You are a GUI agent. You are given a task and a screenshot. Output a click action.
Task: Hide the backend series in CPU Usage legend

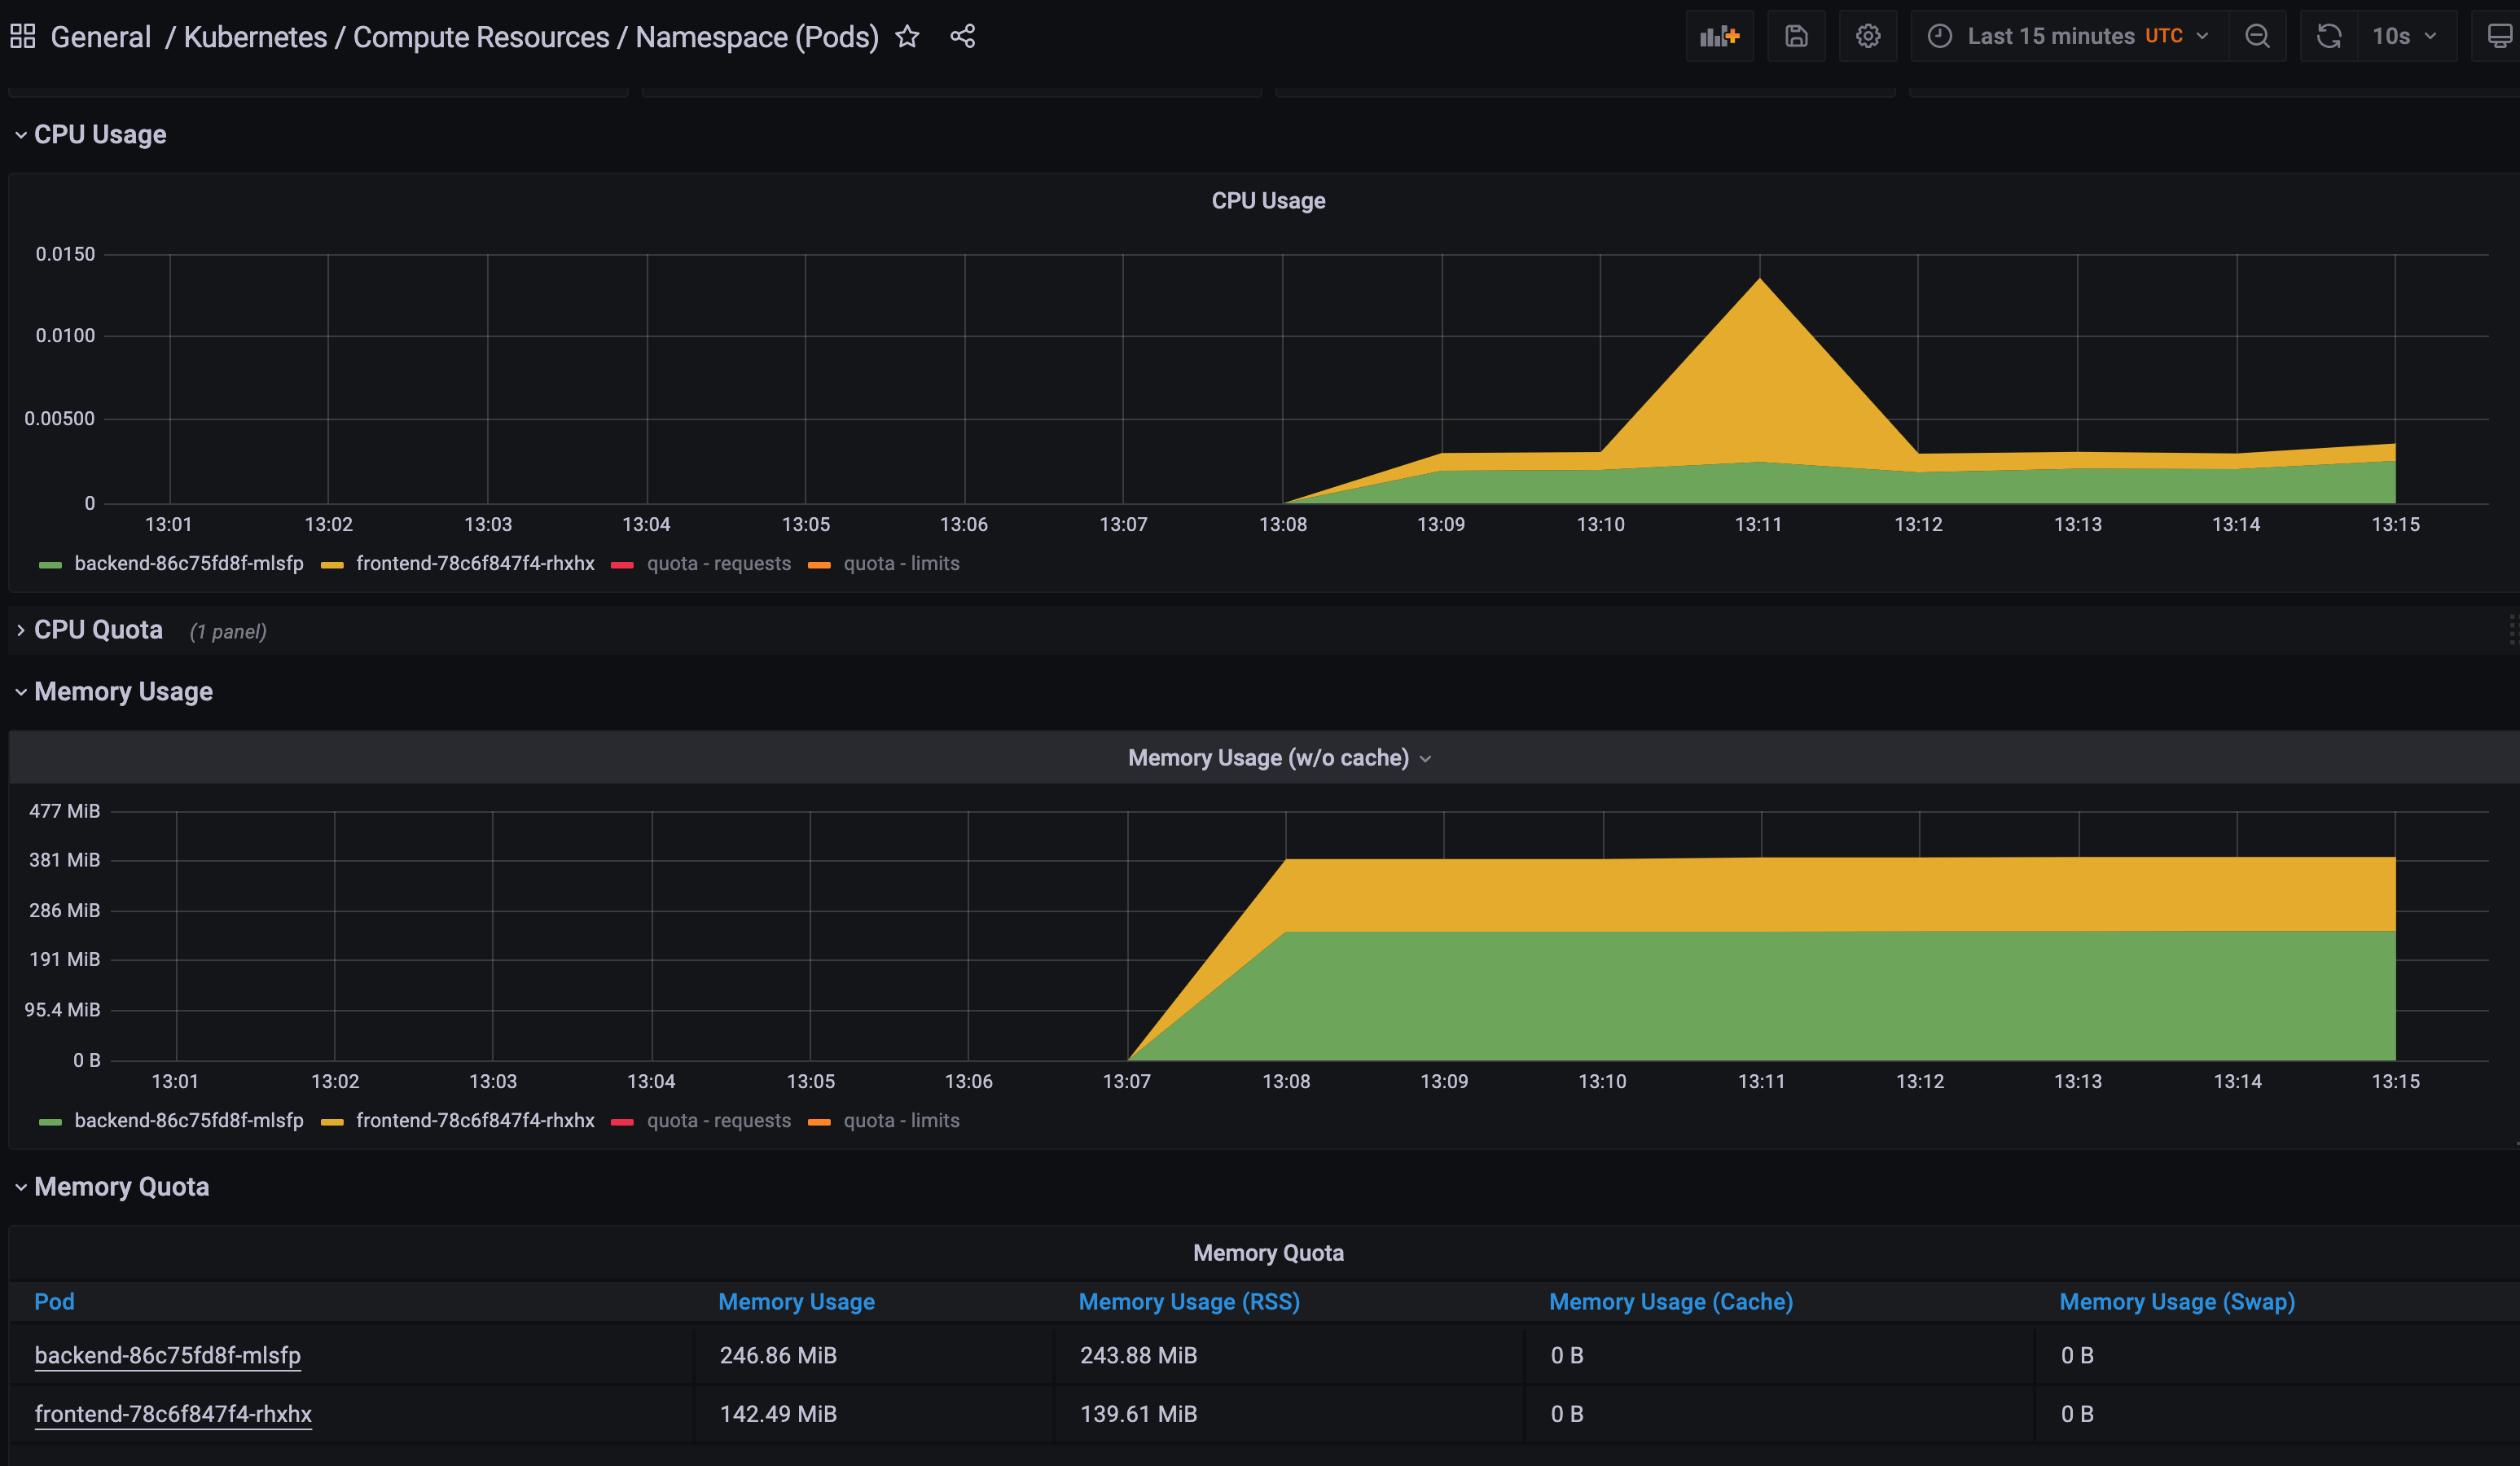pyautogui.click(x=189, y=563)
